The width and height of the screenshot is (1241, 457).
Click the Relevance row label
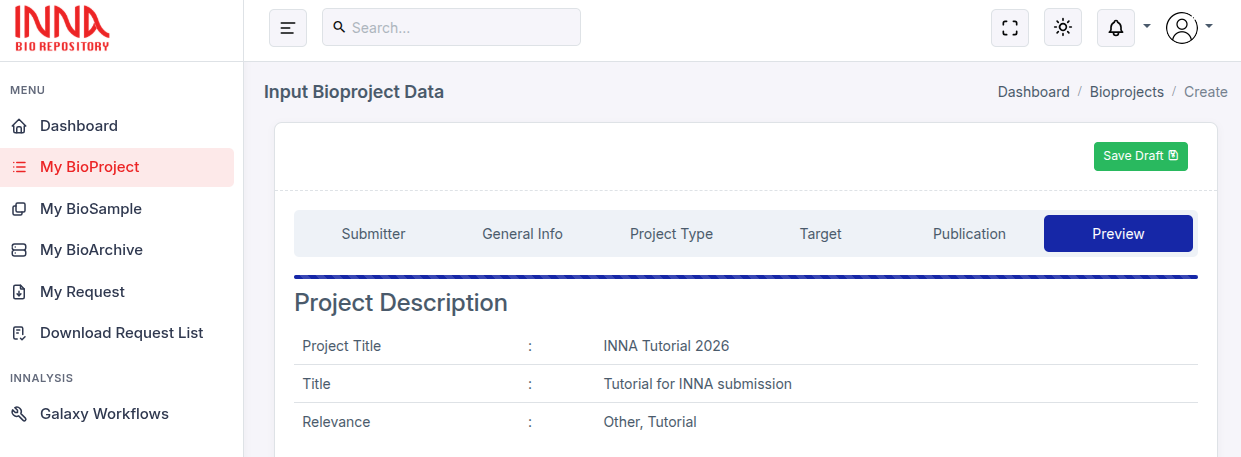pyautogui.click(x=336, y=422)
